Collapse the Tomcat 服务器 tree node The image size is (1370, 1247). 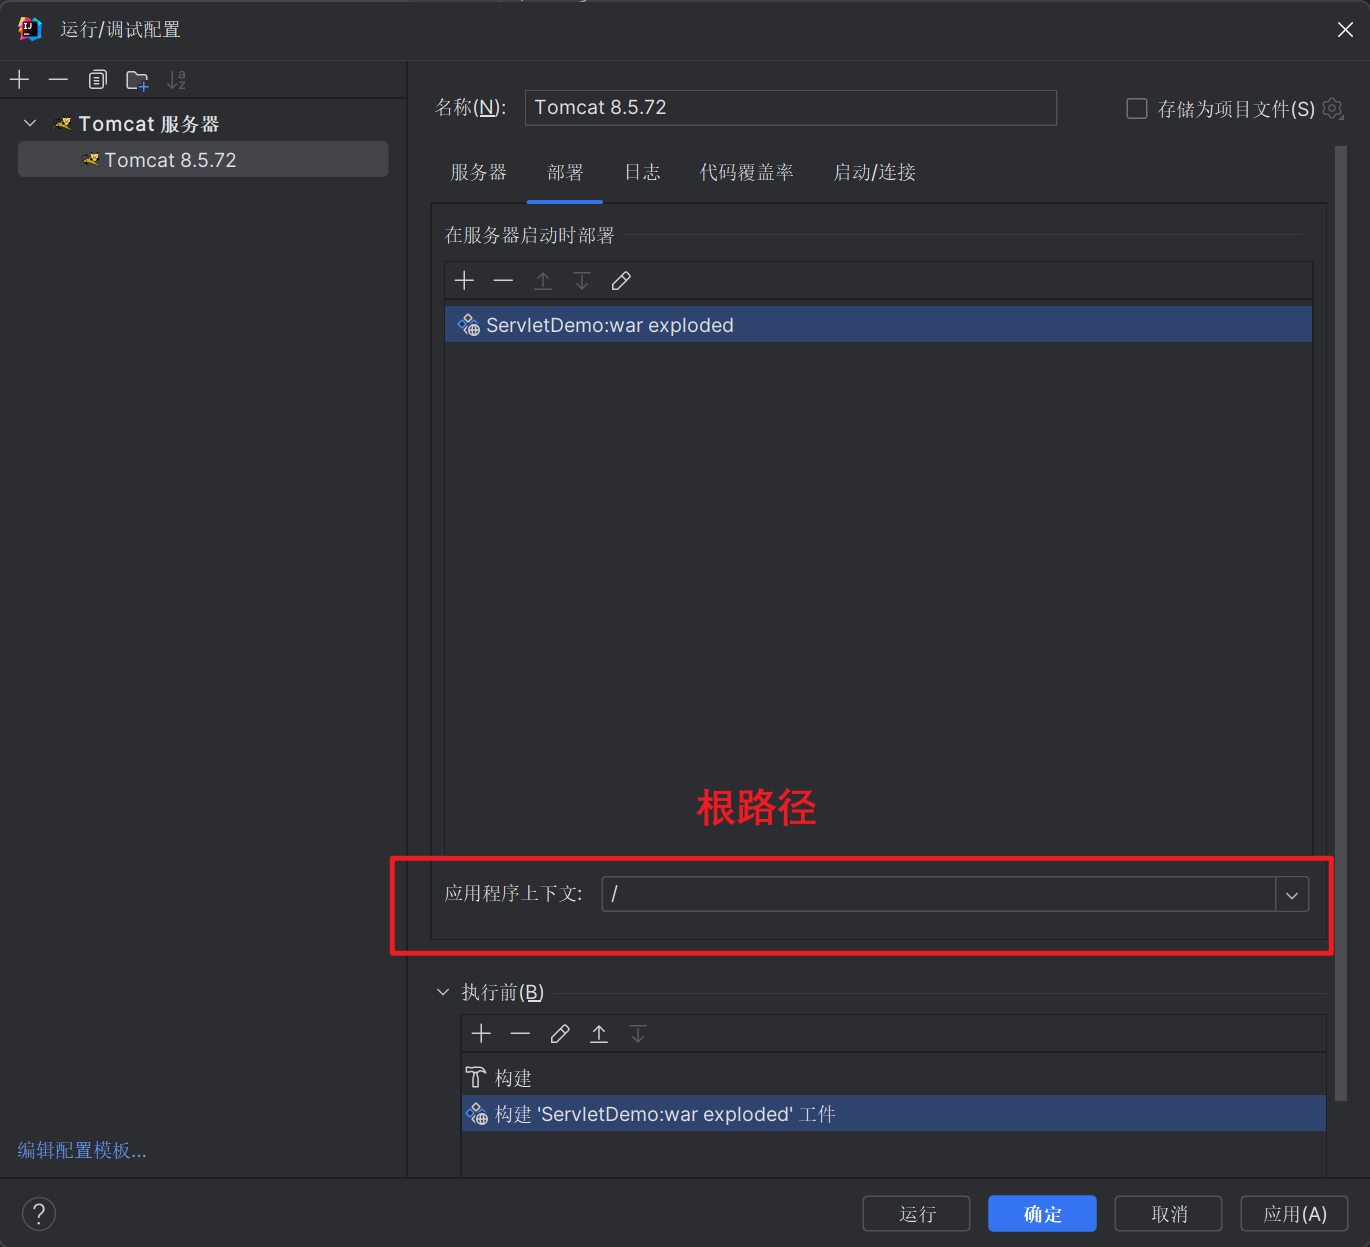(30, 124)
